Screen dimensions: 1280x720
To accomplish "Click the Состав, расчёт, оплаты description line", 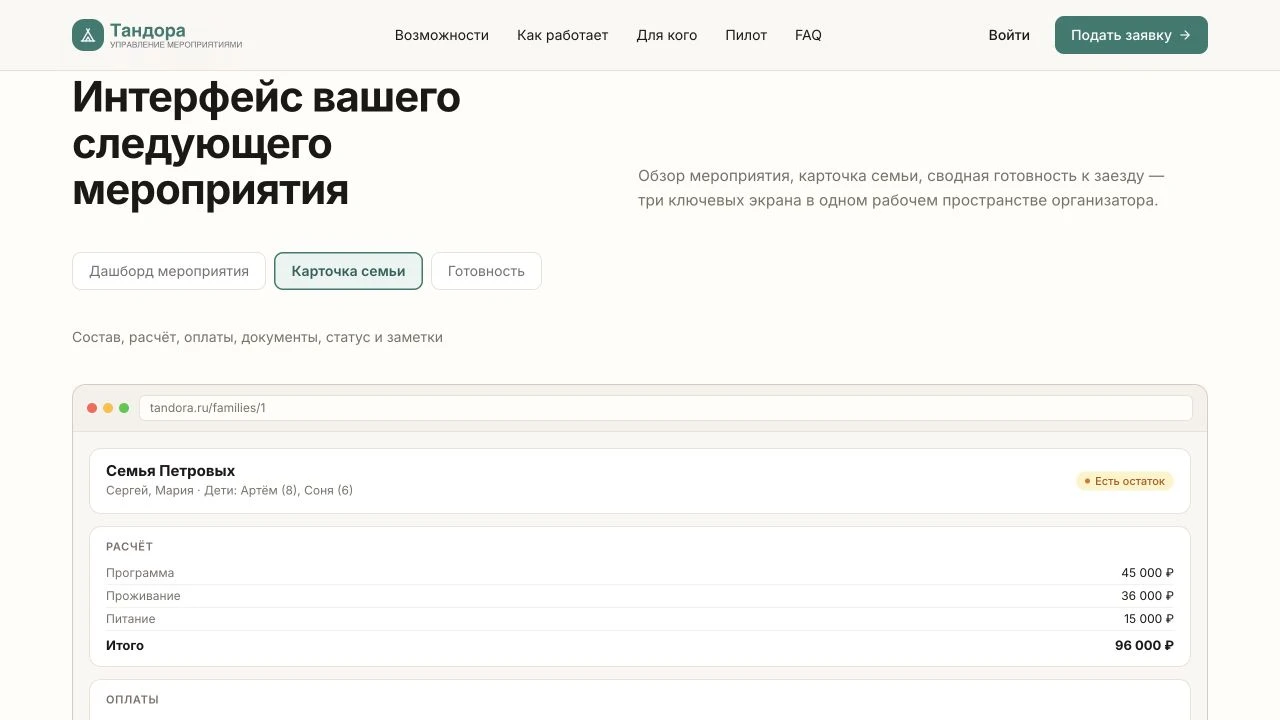I will pyautogui.click(x=257, y=338).
